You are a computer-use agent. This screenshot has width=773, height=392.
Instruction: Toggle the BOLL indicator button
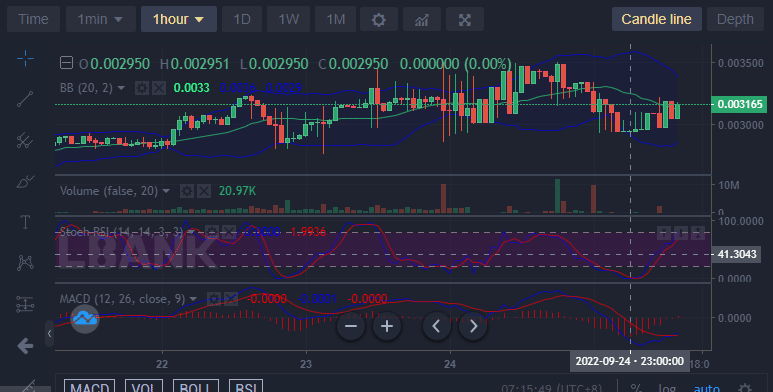[196, 386]
